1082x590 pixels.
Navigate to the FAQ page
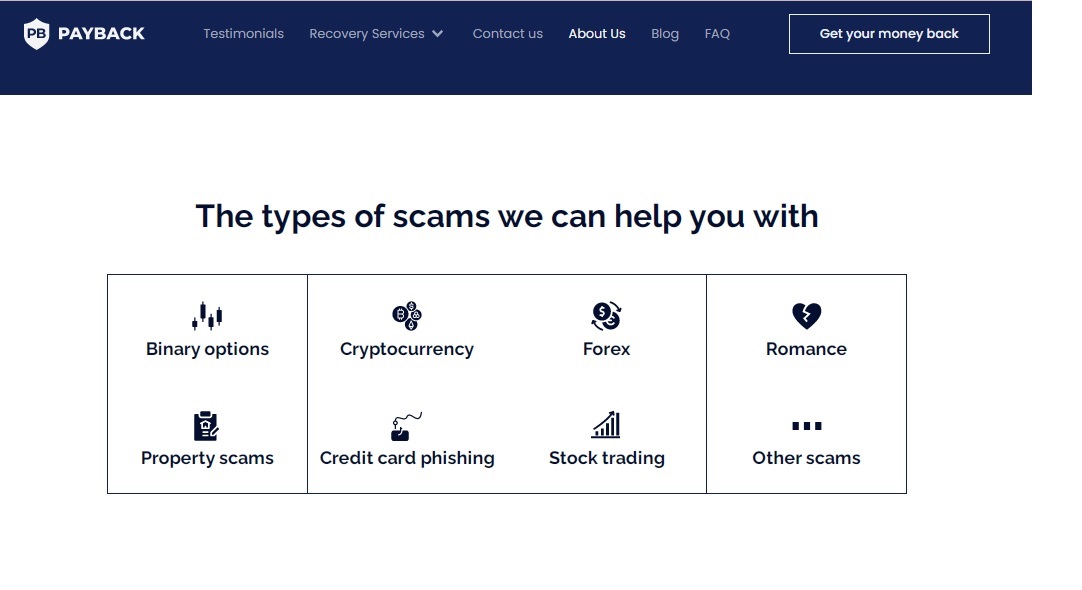click(x=717, y=34)
